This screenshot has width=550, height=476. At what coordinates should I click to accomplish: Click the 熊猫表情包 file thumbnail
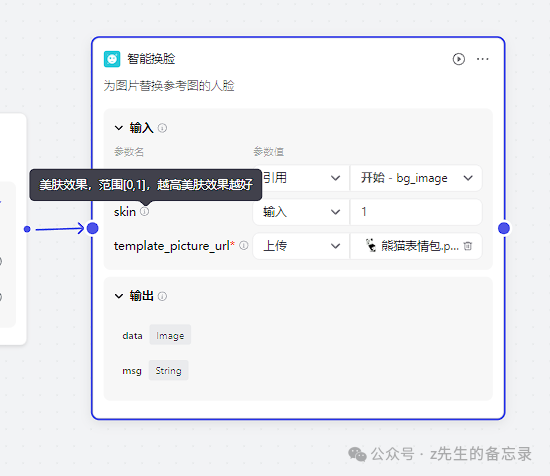click(370, 246)
